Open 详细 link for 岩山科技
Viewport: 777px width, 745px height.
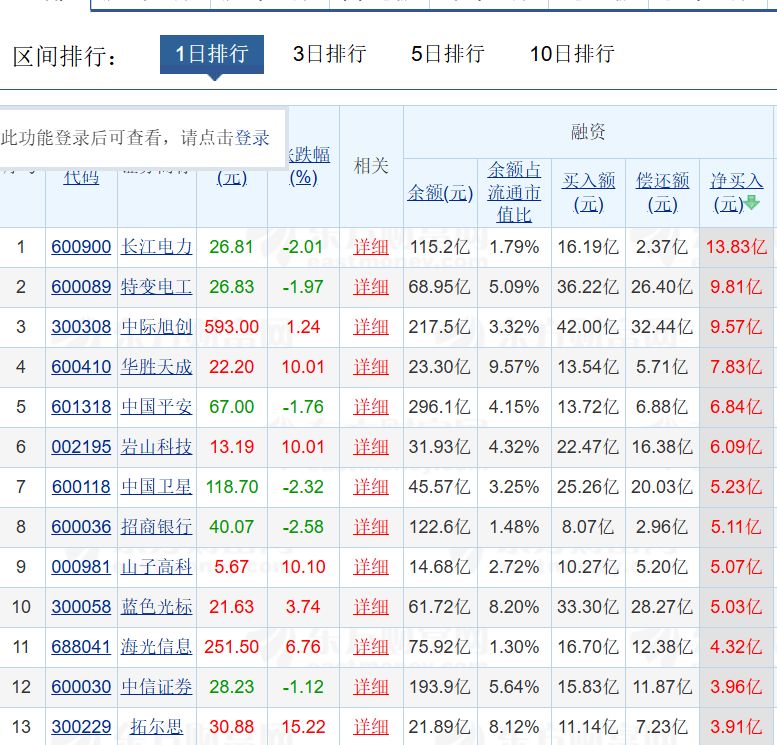[x=371, y=447]
